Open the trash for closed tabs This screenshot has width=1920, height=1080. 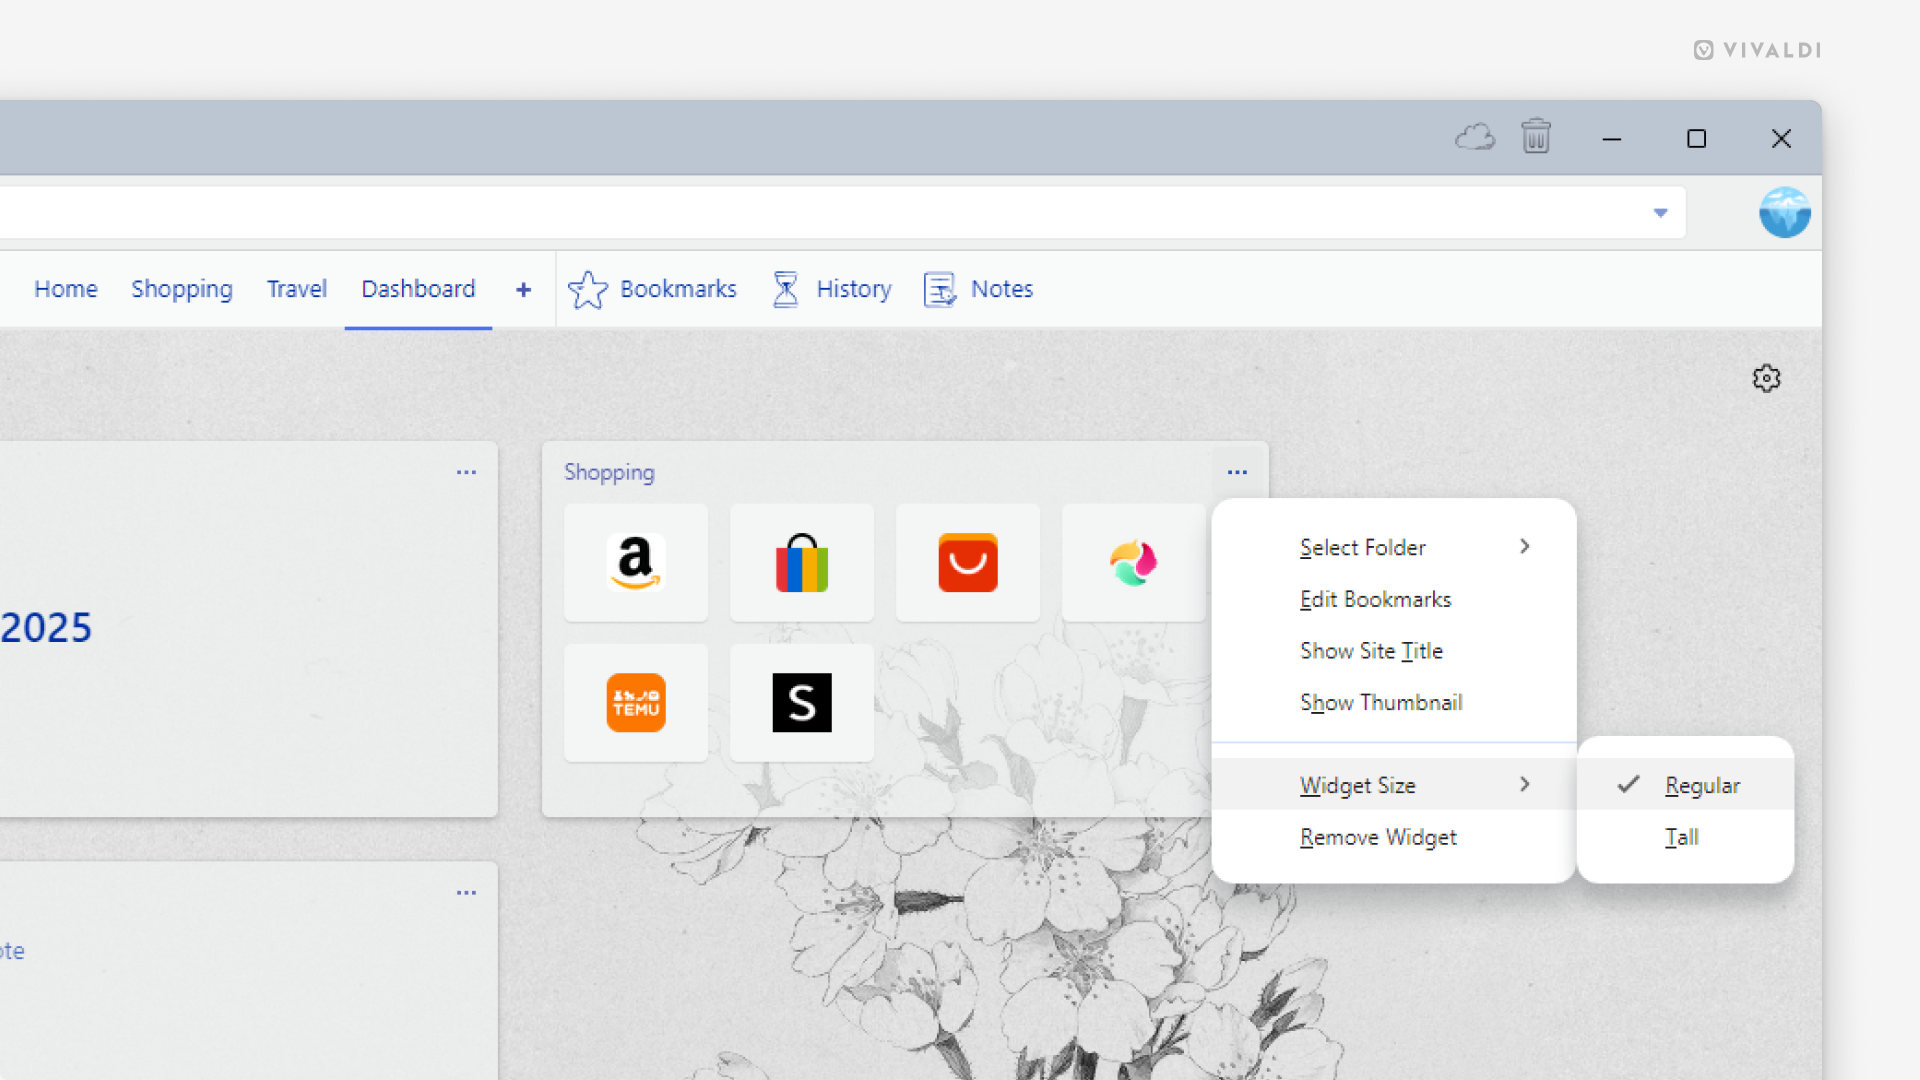click(1537, 137)
